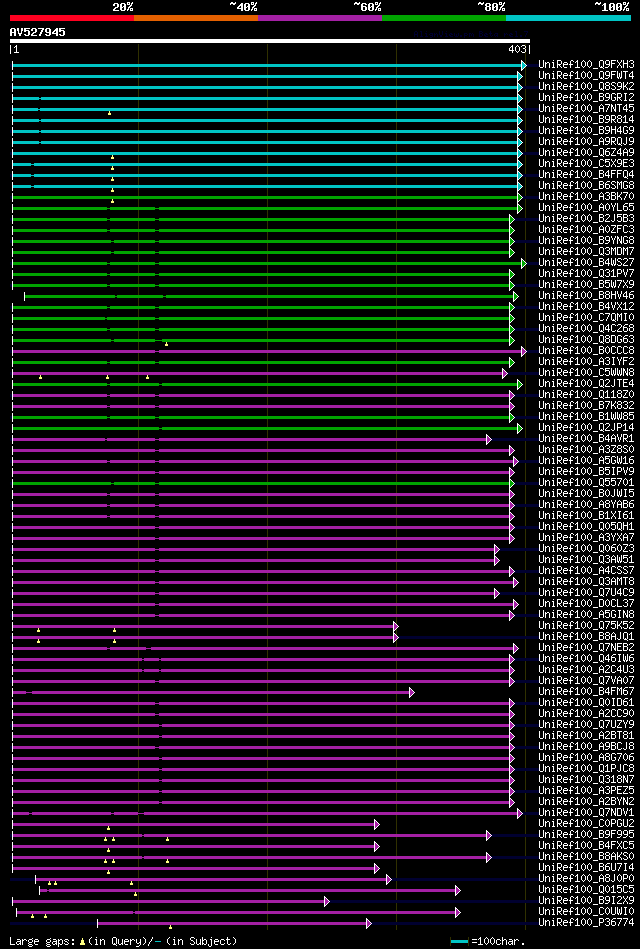Screen dimensions: 640x949
Task: Click the arrowhead ending the UniRef100_B4WS27 bar
Action: [x=524, y=263]
